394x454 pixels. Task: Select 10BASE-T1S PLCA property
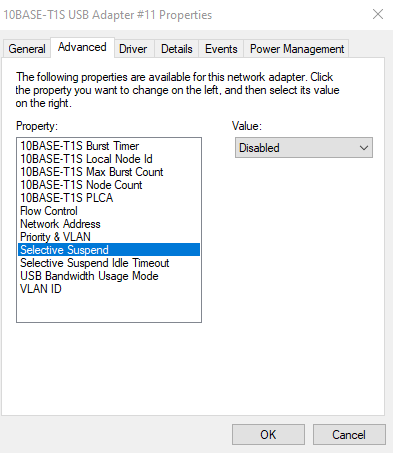(x=109, y=198)
